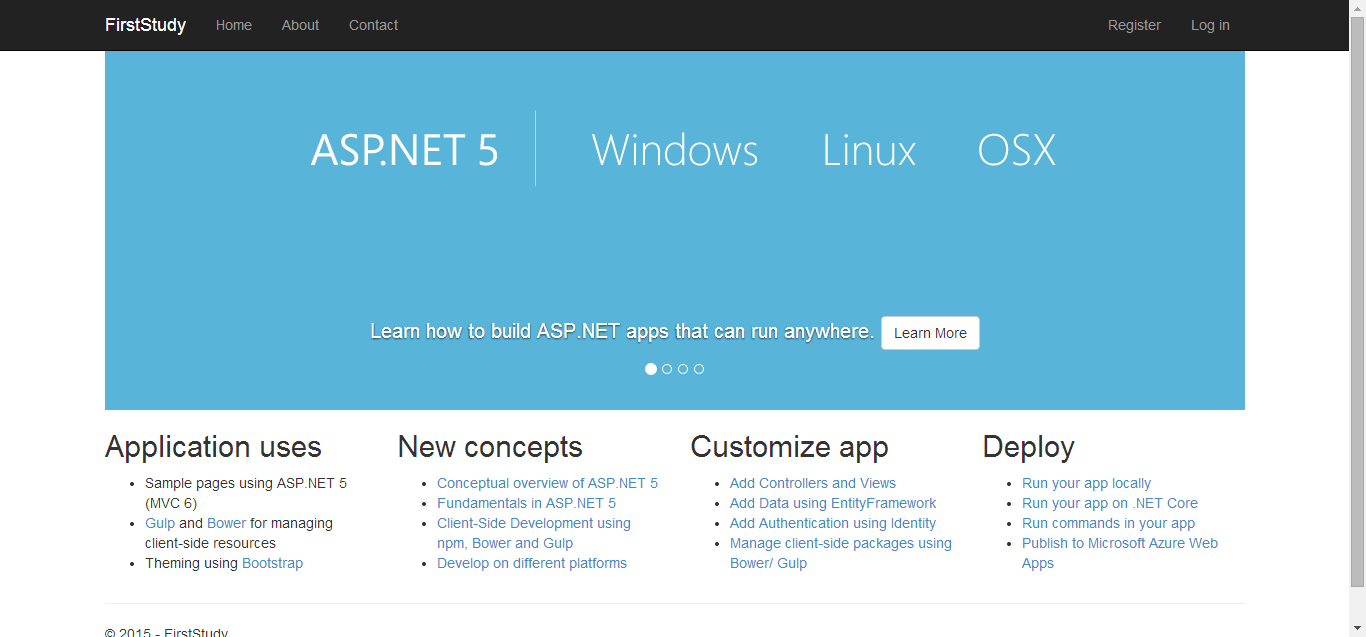Screen dimensions: 1366x637
Task: Click Log in in the navbar
Action: point(1210,25)
